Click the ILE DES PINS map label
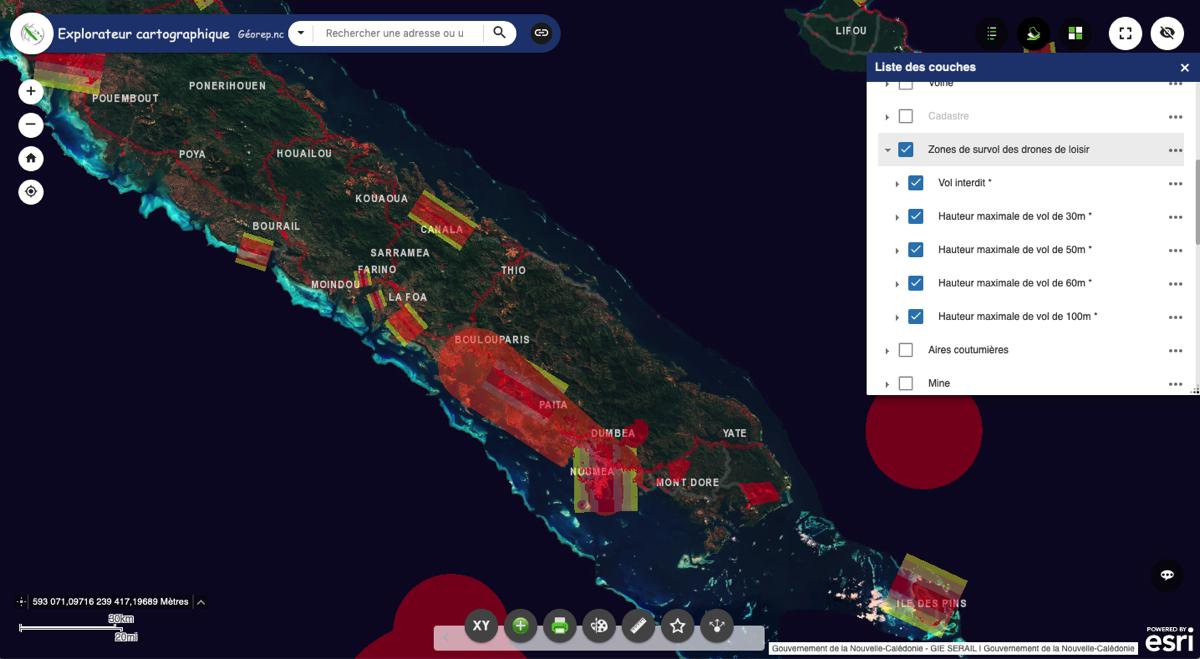This screenshot has height=659, width=1200. tap(931, 604)
